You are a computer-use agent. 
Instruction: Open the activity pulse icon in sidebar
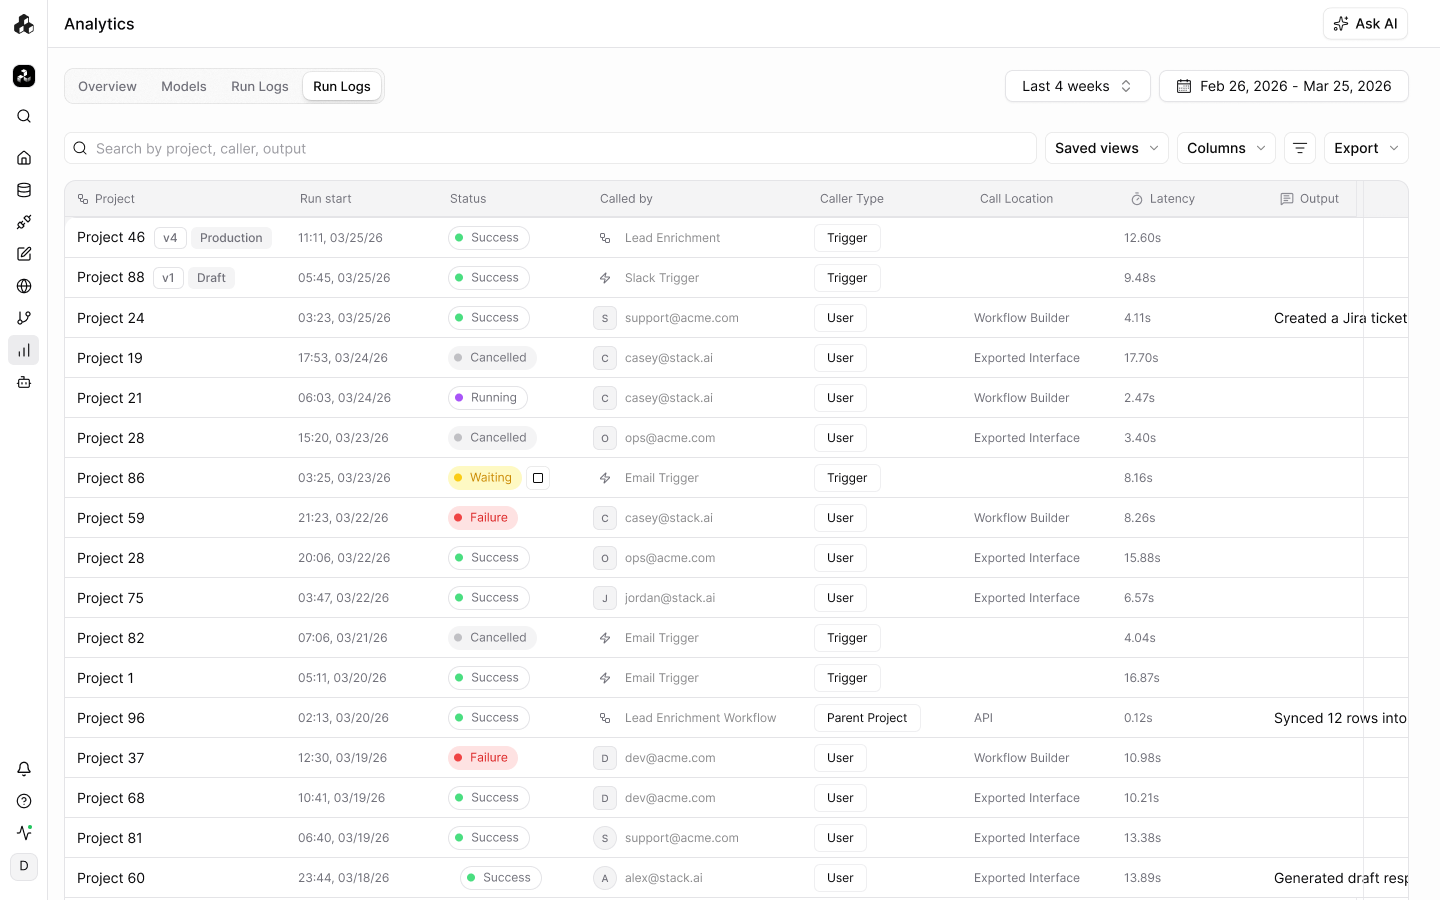click(24, 832)
